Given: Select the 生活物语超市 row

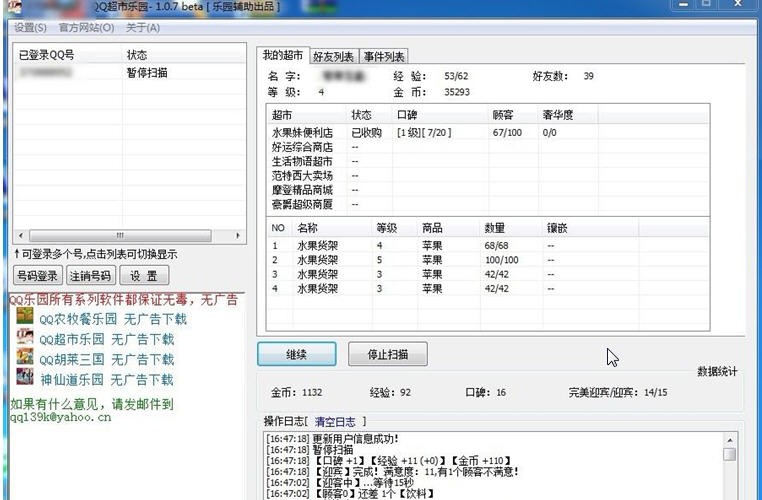Looking at the screenshot, I should (488, 161).
